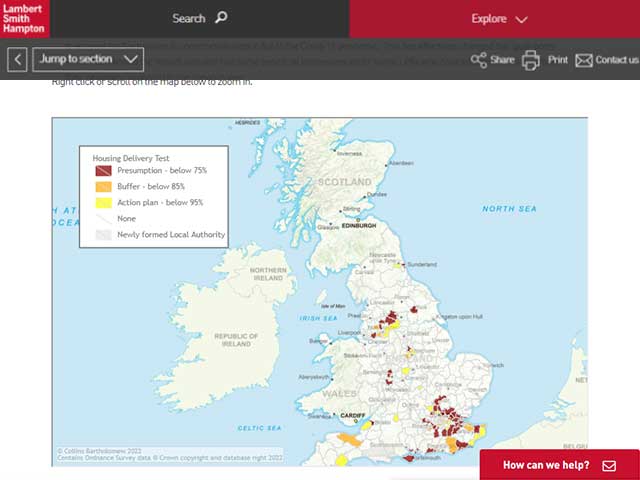Viewport: 640px width, 480px height.
Task: Open the Jump to section dropdown
Action: coord(88,60)
